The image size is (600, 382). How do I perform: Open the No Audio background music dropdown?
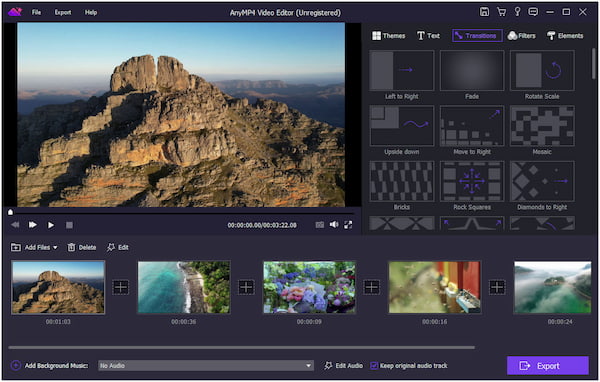click(206, 366)
